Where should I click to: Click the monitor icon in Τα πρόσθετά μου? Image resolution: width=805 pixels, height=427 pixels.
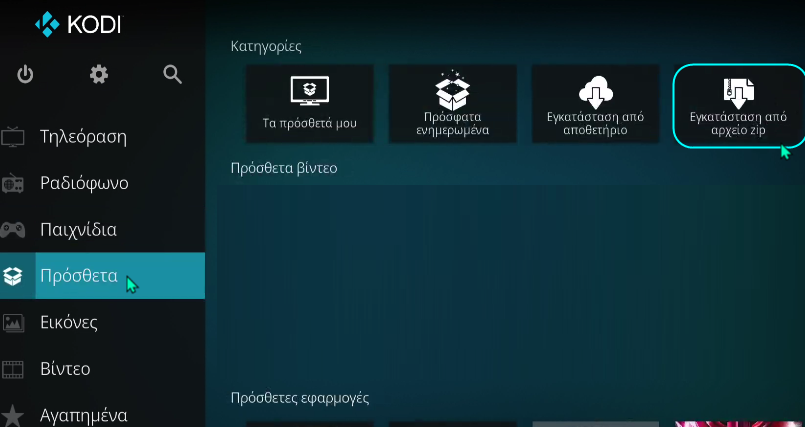click(x=310, y=91)
